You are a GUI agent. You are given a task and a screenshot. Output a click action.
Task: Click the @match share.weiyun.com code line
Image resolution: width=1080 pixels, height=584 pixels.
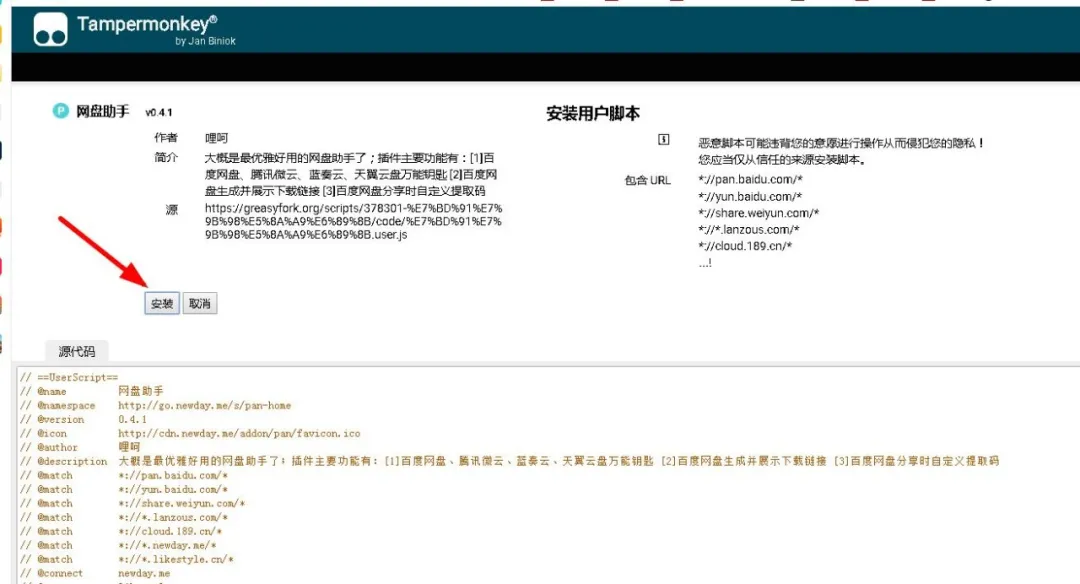pyautogui.click(x=132, y=503)
